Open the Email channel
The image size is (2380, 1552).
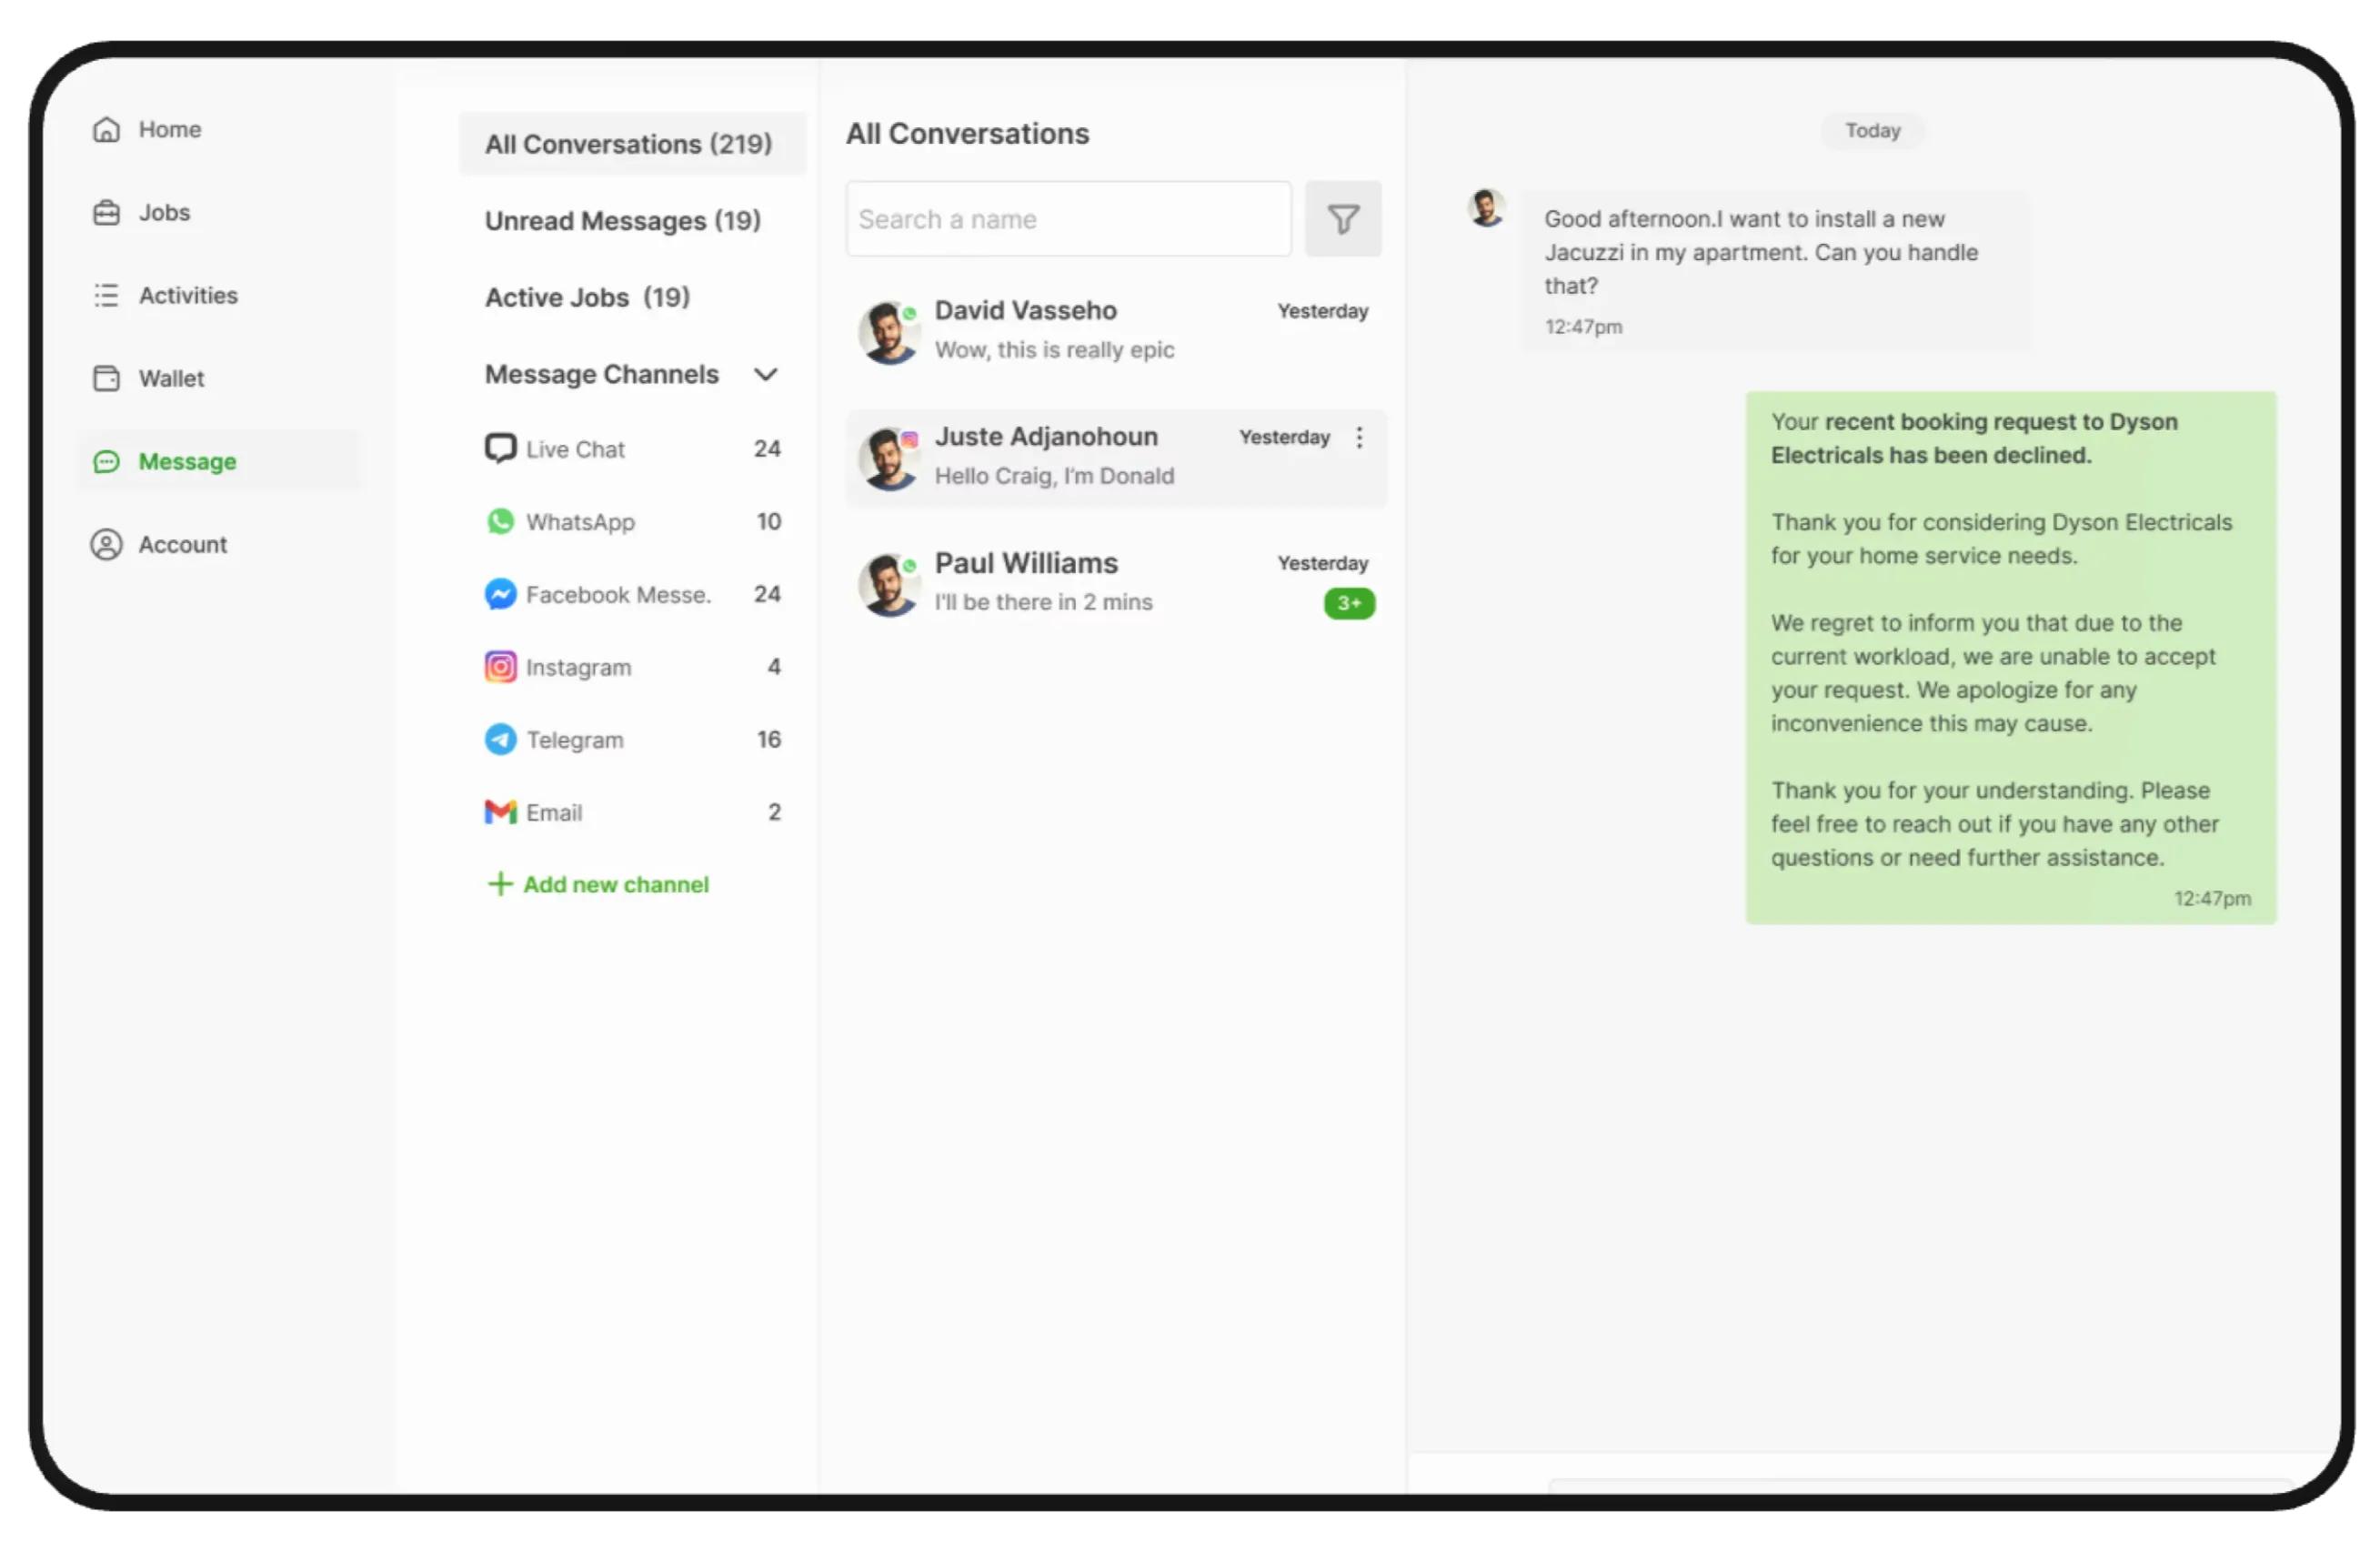(553, 813)
